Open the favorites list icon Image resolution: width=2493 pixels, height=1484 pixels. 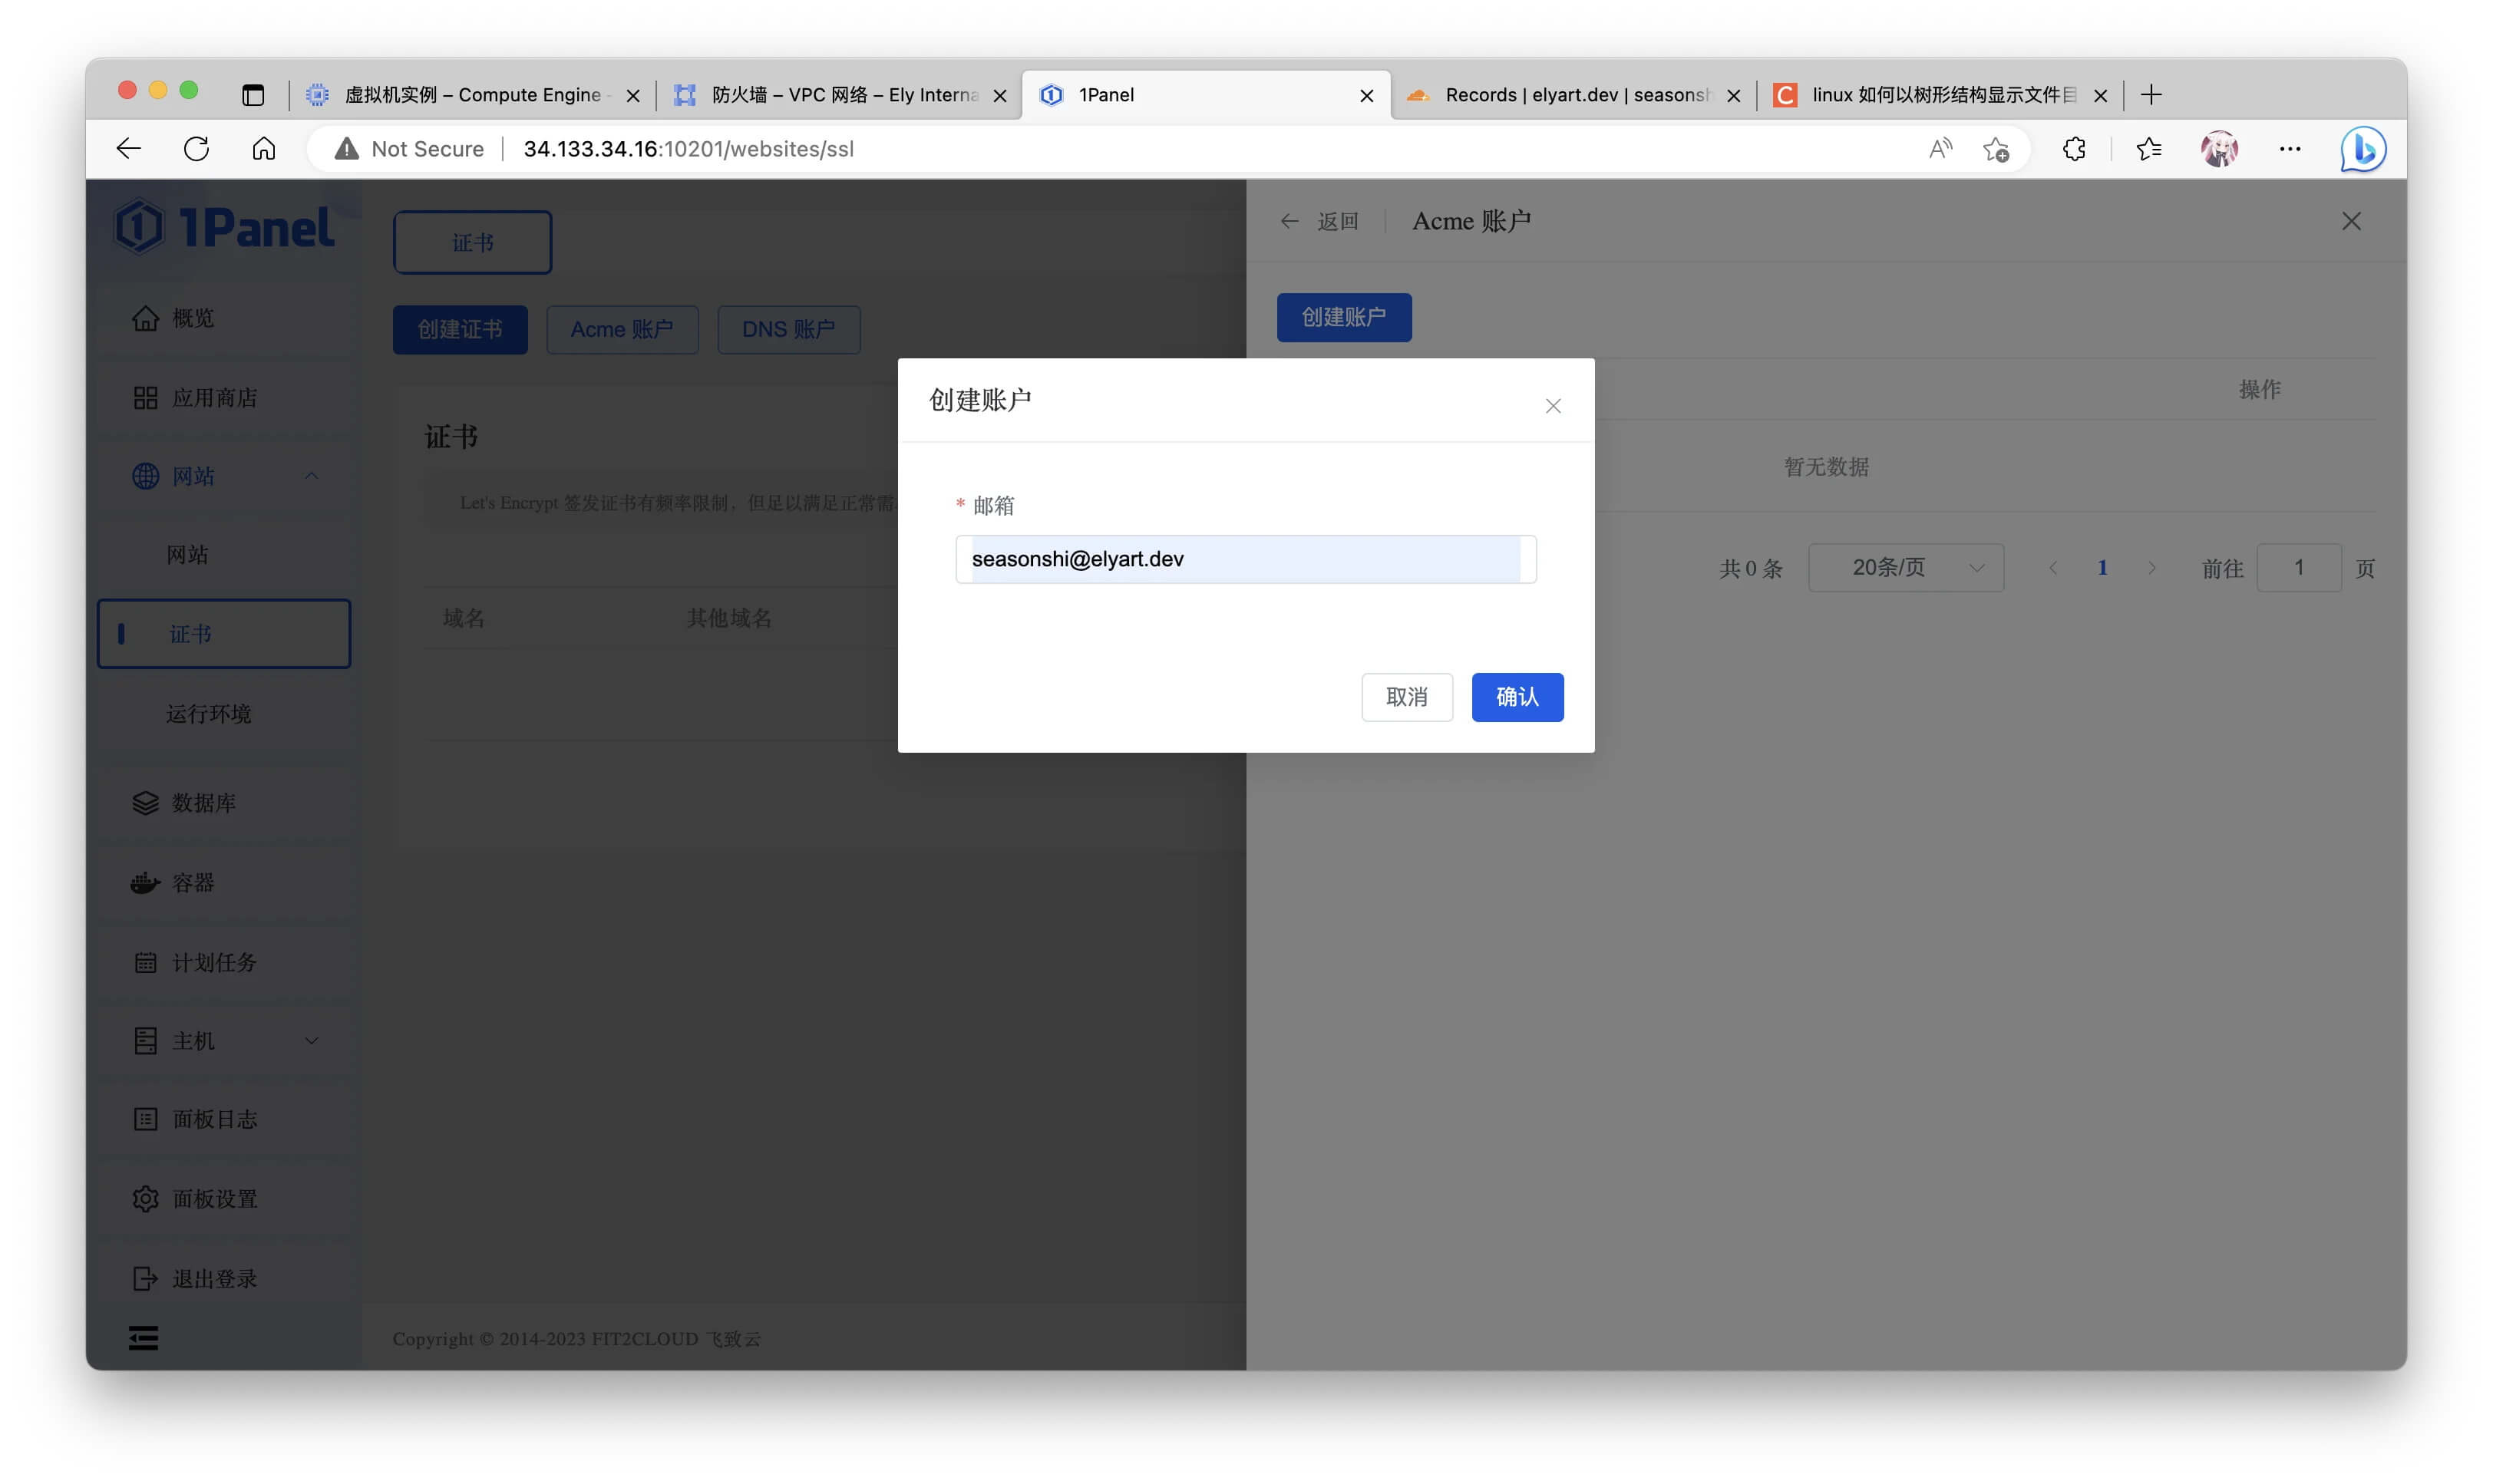click(x=2149, y=149)
